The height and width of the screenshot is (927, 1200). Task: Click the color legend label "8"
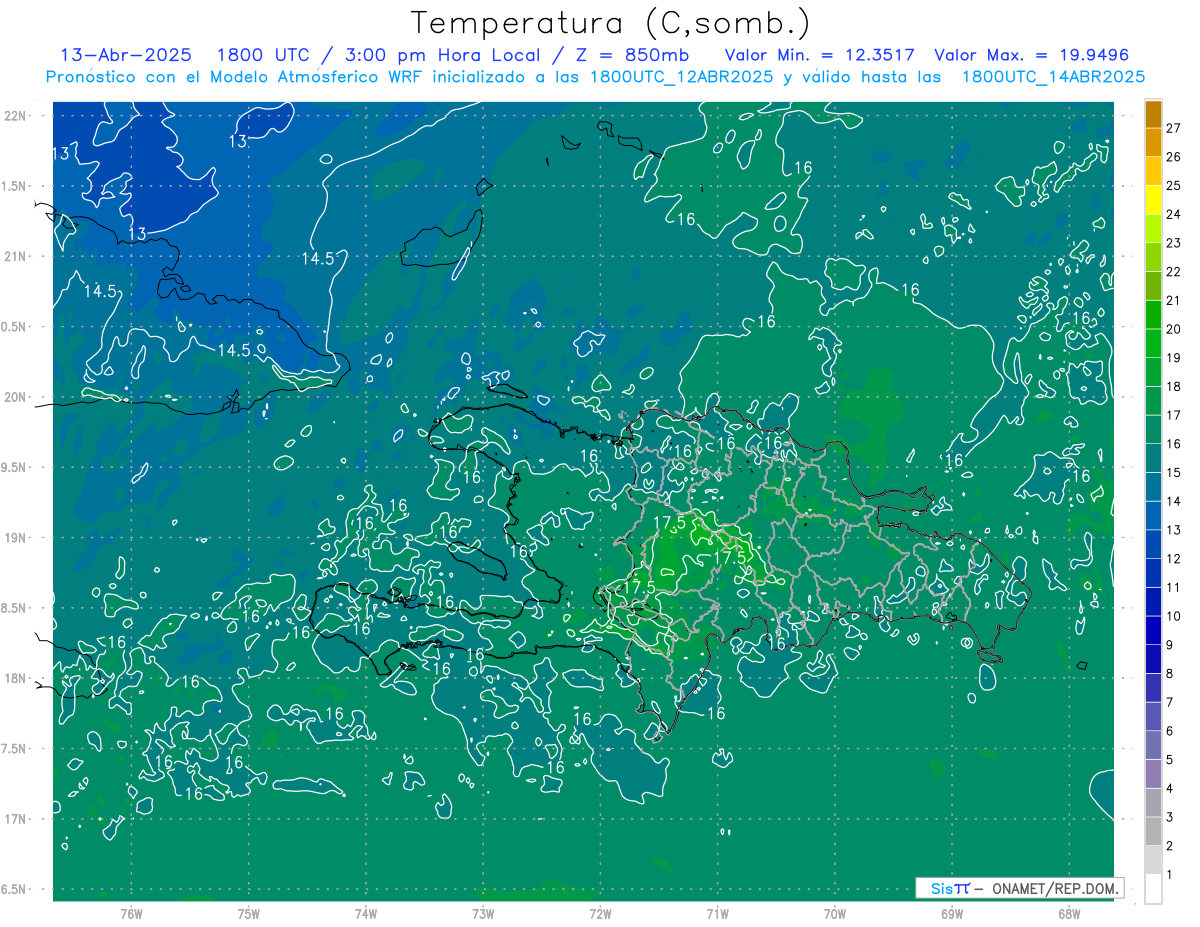pos(1170,674)
